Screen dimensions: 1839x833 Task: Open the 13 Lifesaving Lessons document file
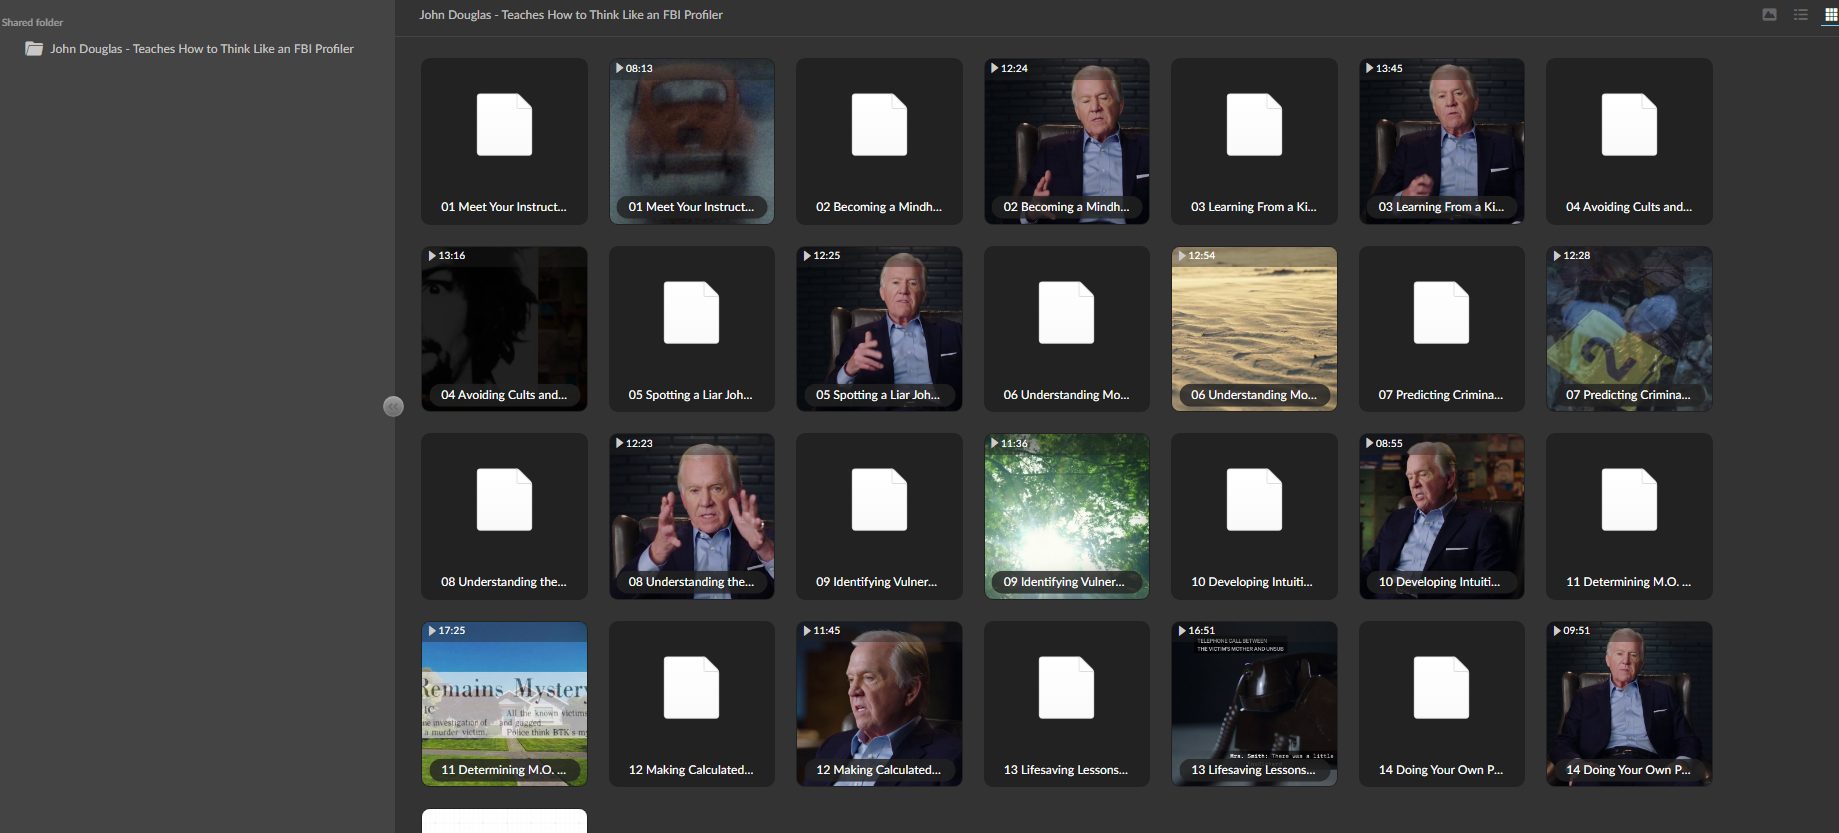1067,704
